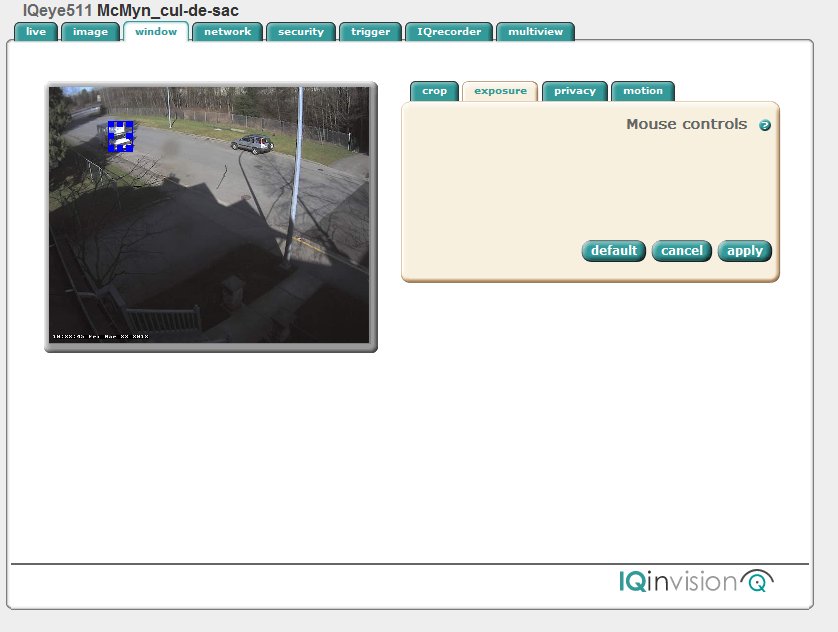Go to the network tab
The height and width of the screenshot is (632, 838).
pyautogui.click(x=227, y=32)
